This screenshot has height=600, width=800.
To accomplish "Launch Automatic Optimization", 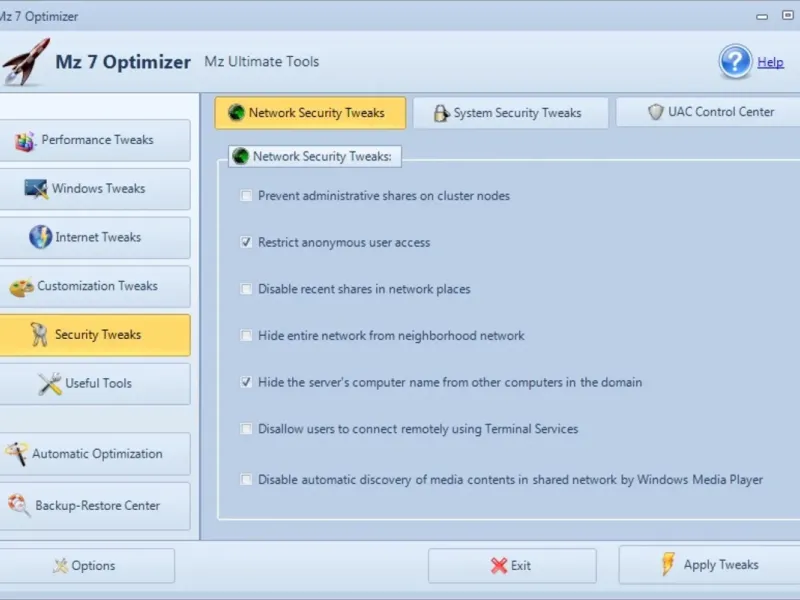I will [x=95, y=454].
